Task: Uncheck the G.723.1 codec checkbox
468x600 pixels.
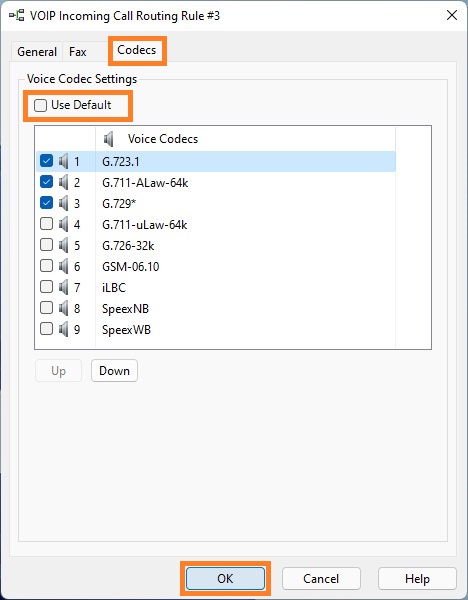Action: (x=46, y=161)
